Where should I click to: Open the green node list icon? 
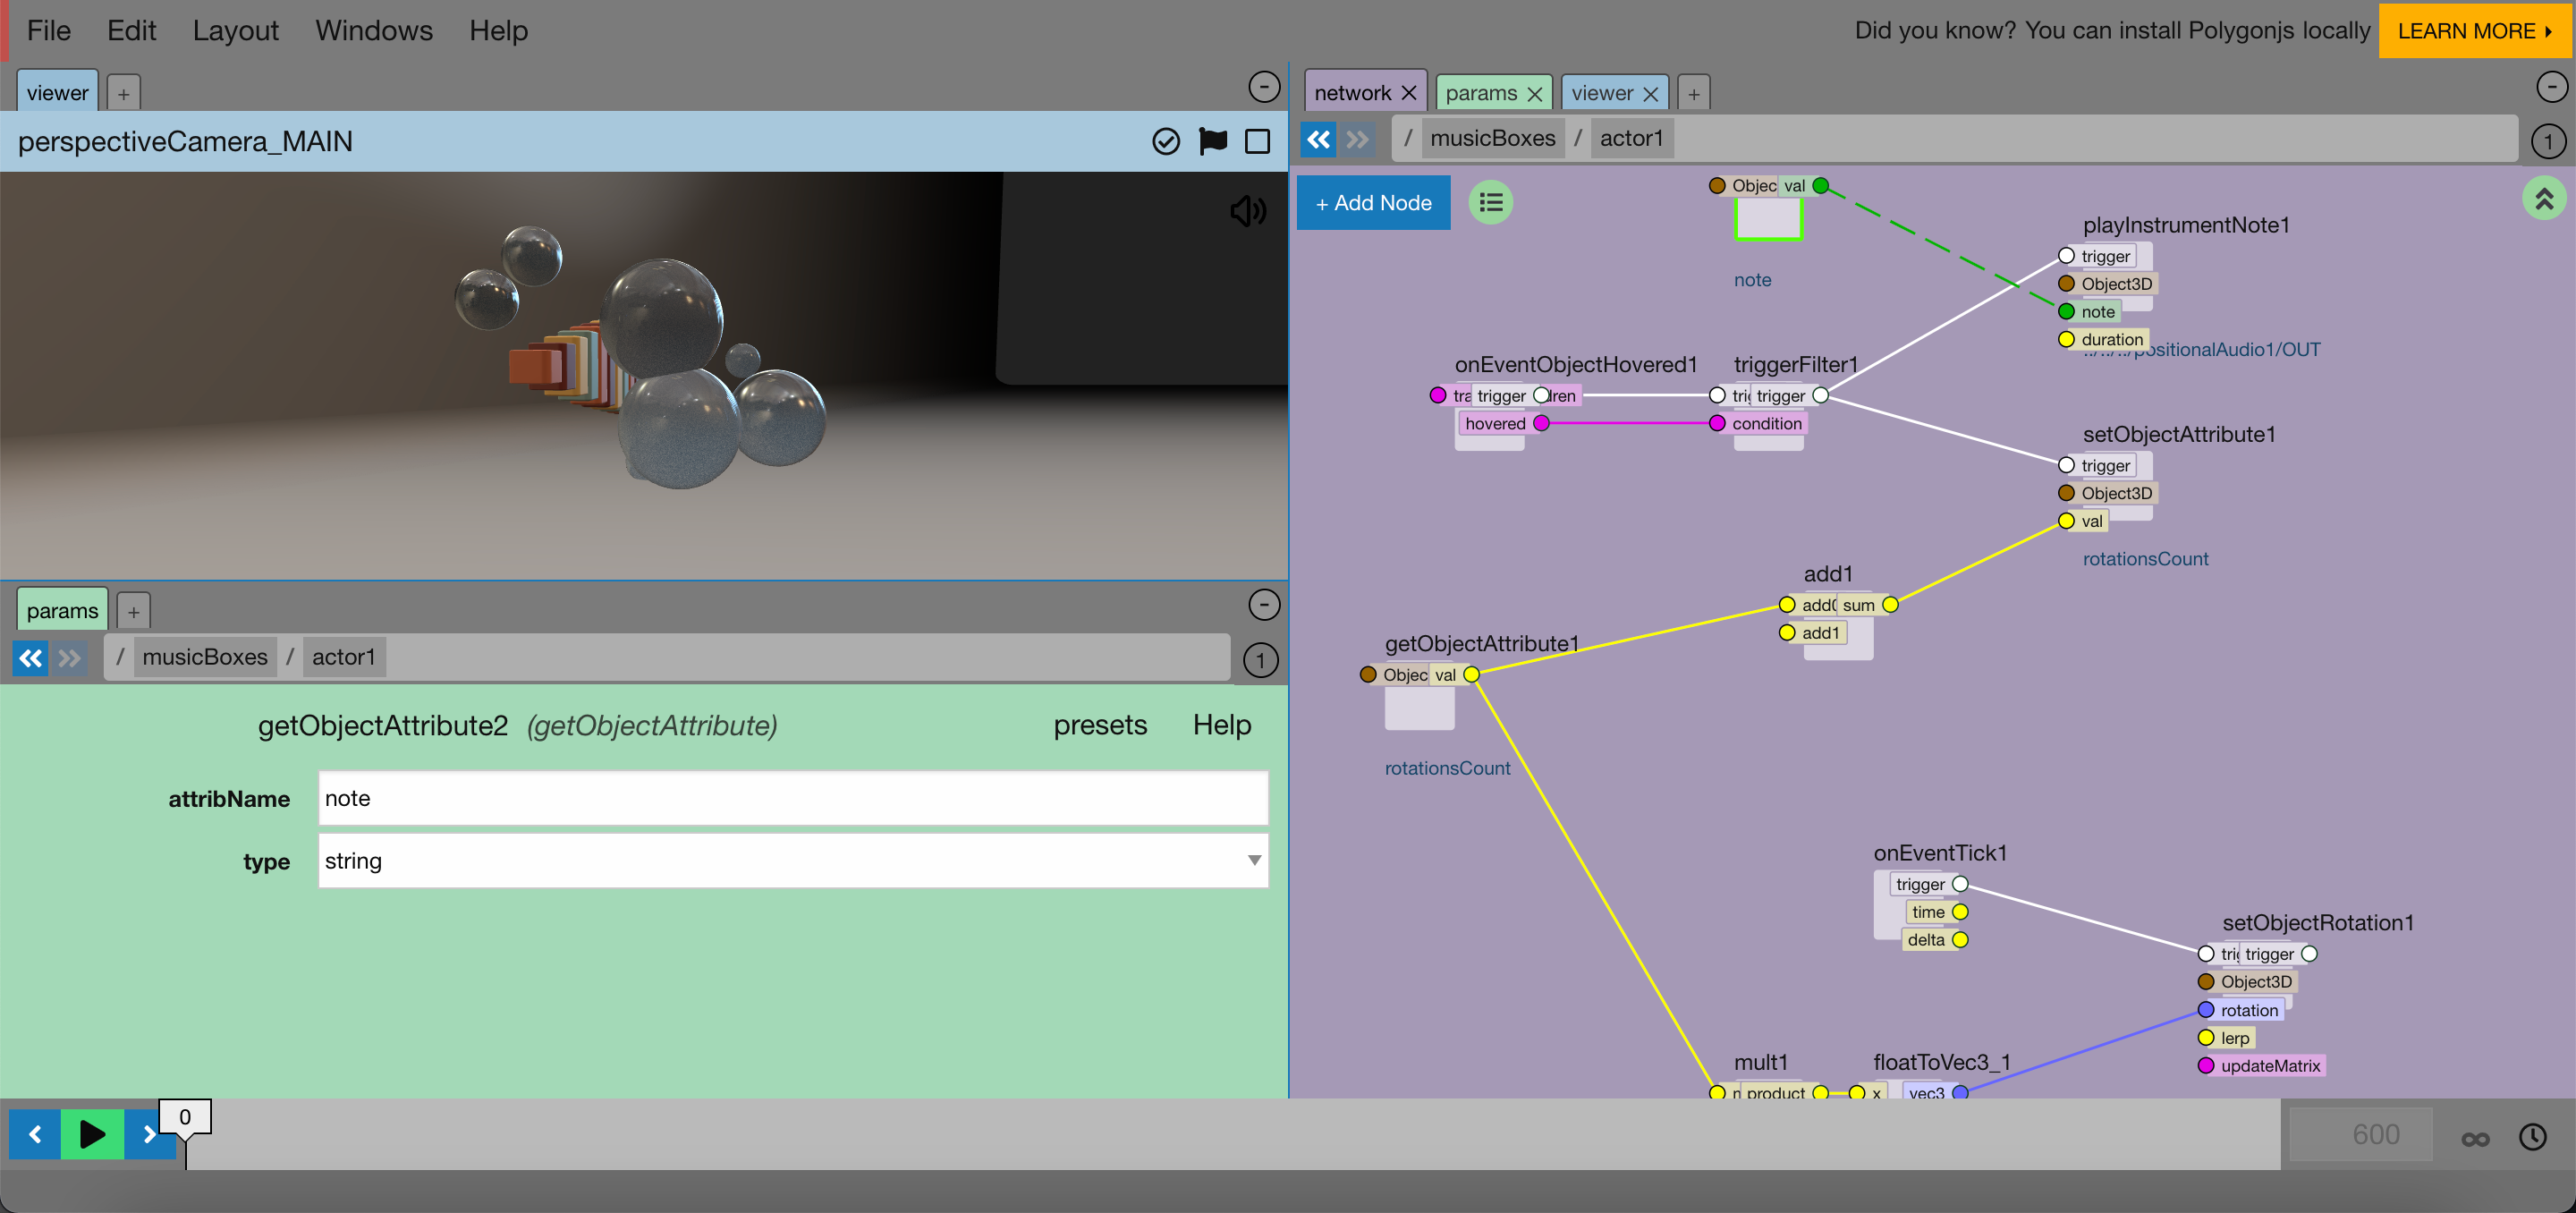(x=1490, y=203)
